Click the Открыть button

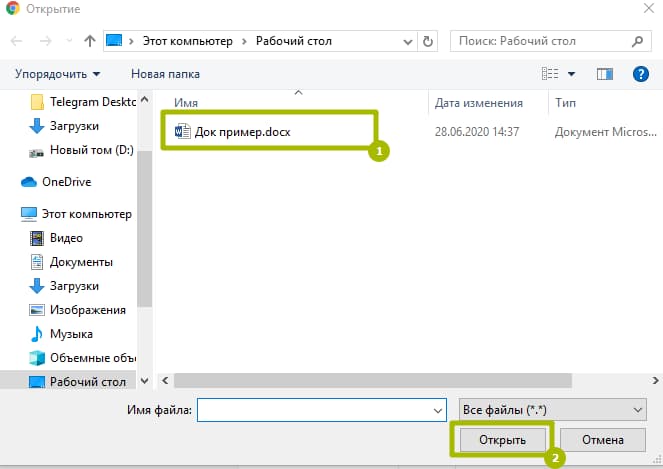click(x=502, y=440)
